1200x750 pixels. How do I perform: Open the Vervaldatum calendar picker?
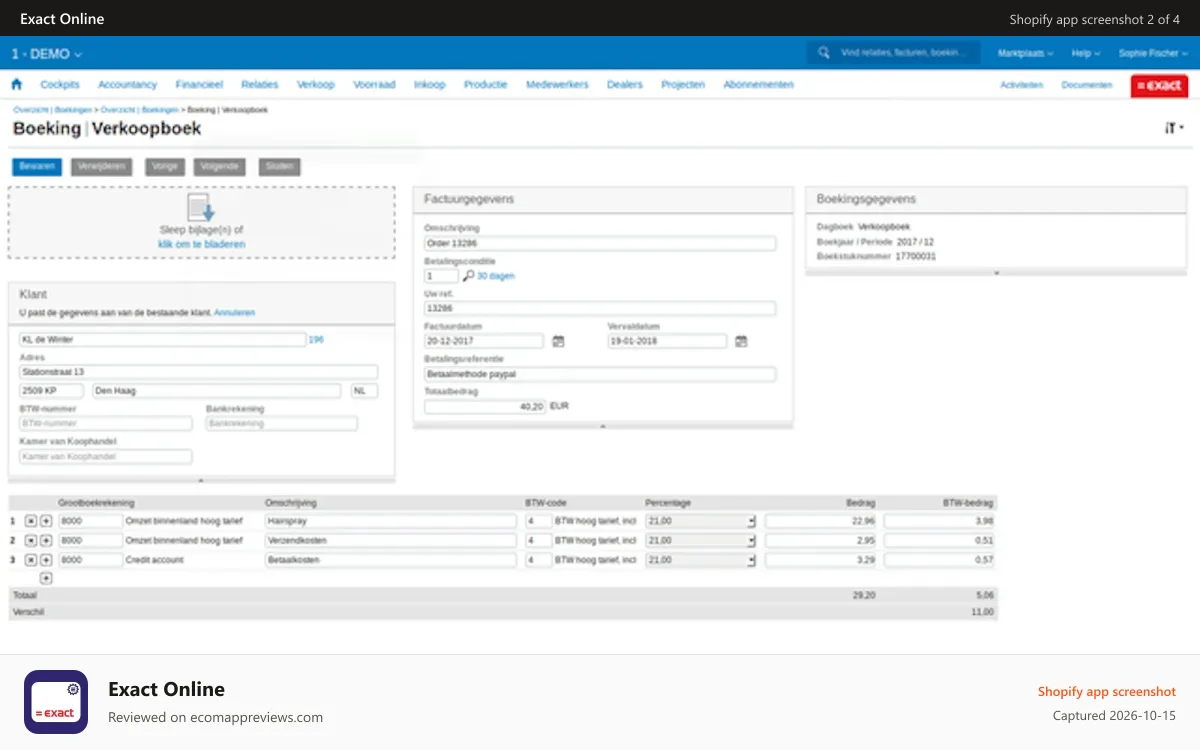(741, 341)
